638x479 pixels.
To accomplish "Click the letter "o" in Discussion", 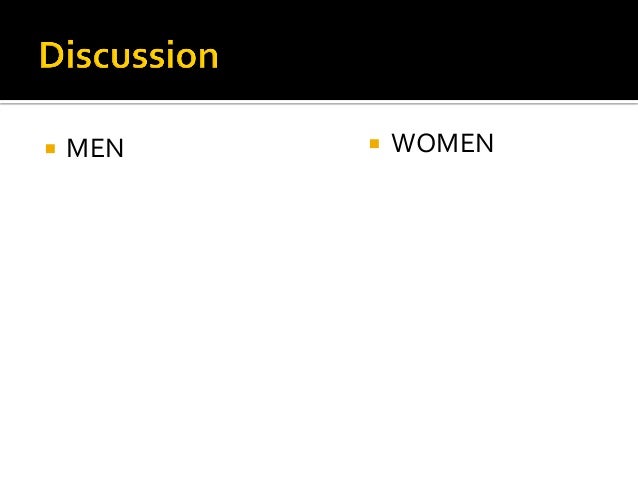I will click(x=185, y=59).
